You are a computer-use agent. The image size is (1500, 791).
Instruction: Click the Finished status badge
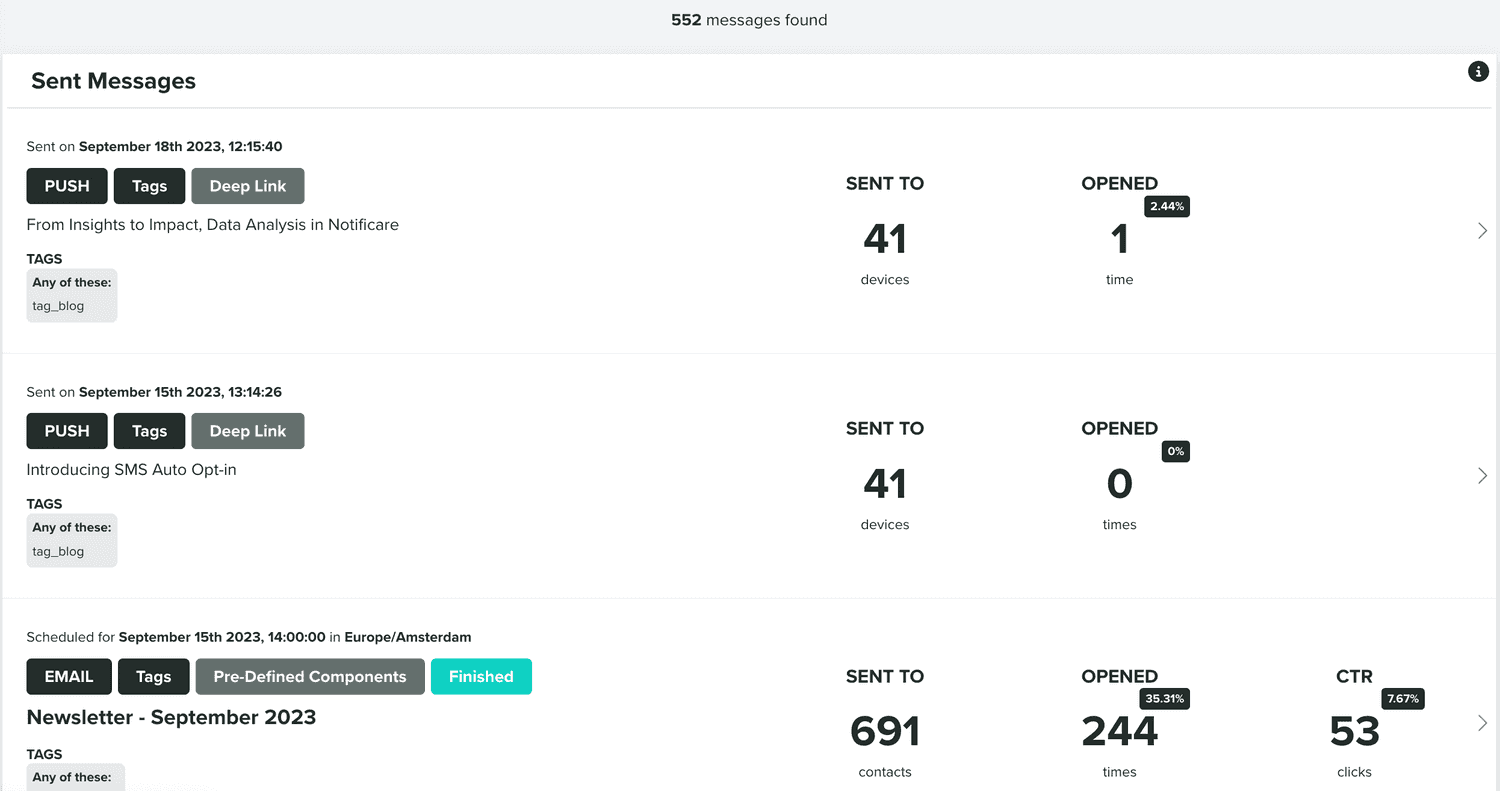481,676
